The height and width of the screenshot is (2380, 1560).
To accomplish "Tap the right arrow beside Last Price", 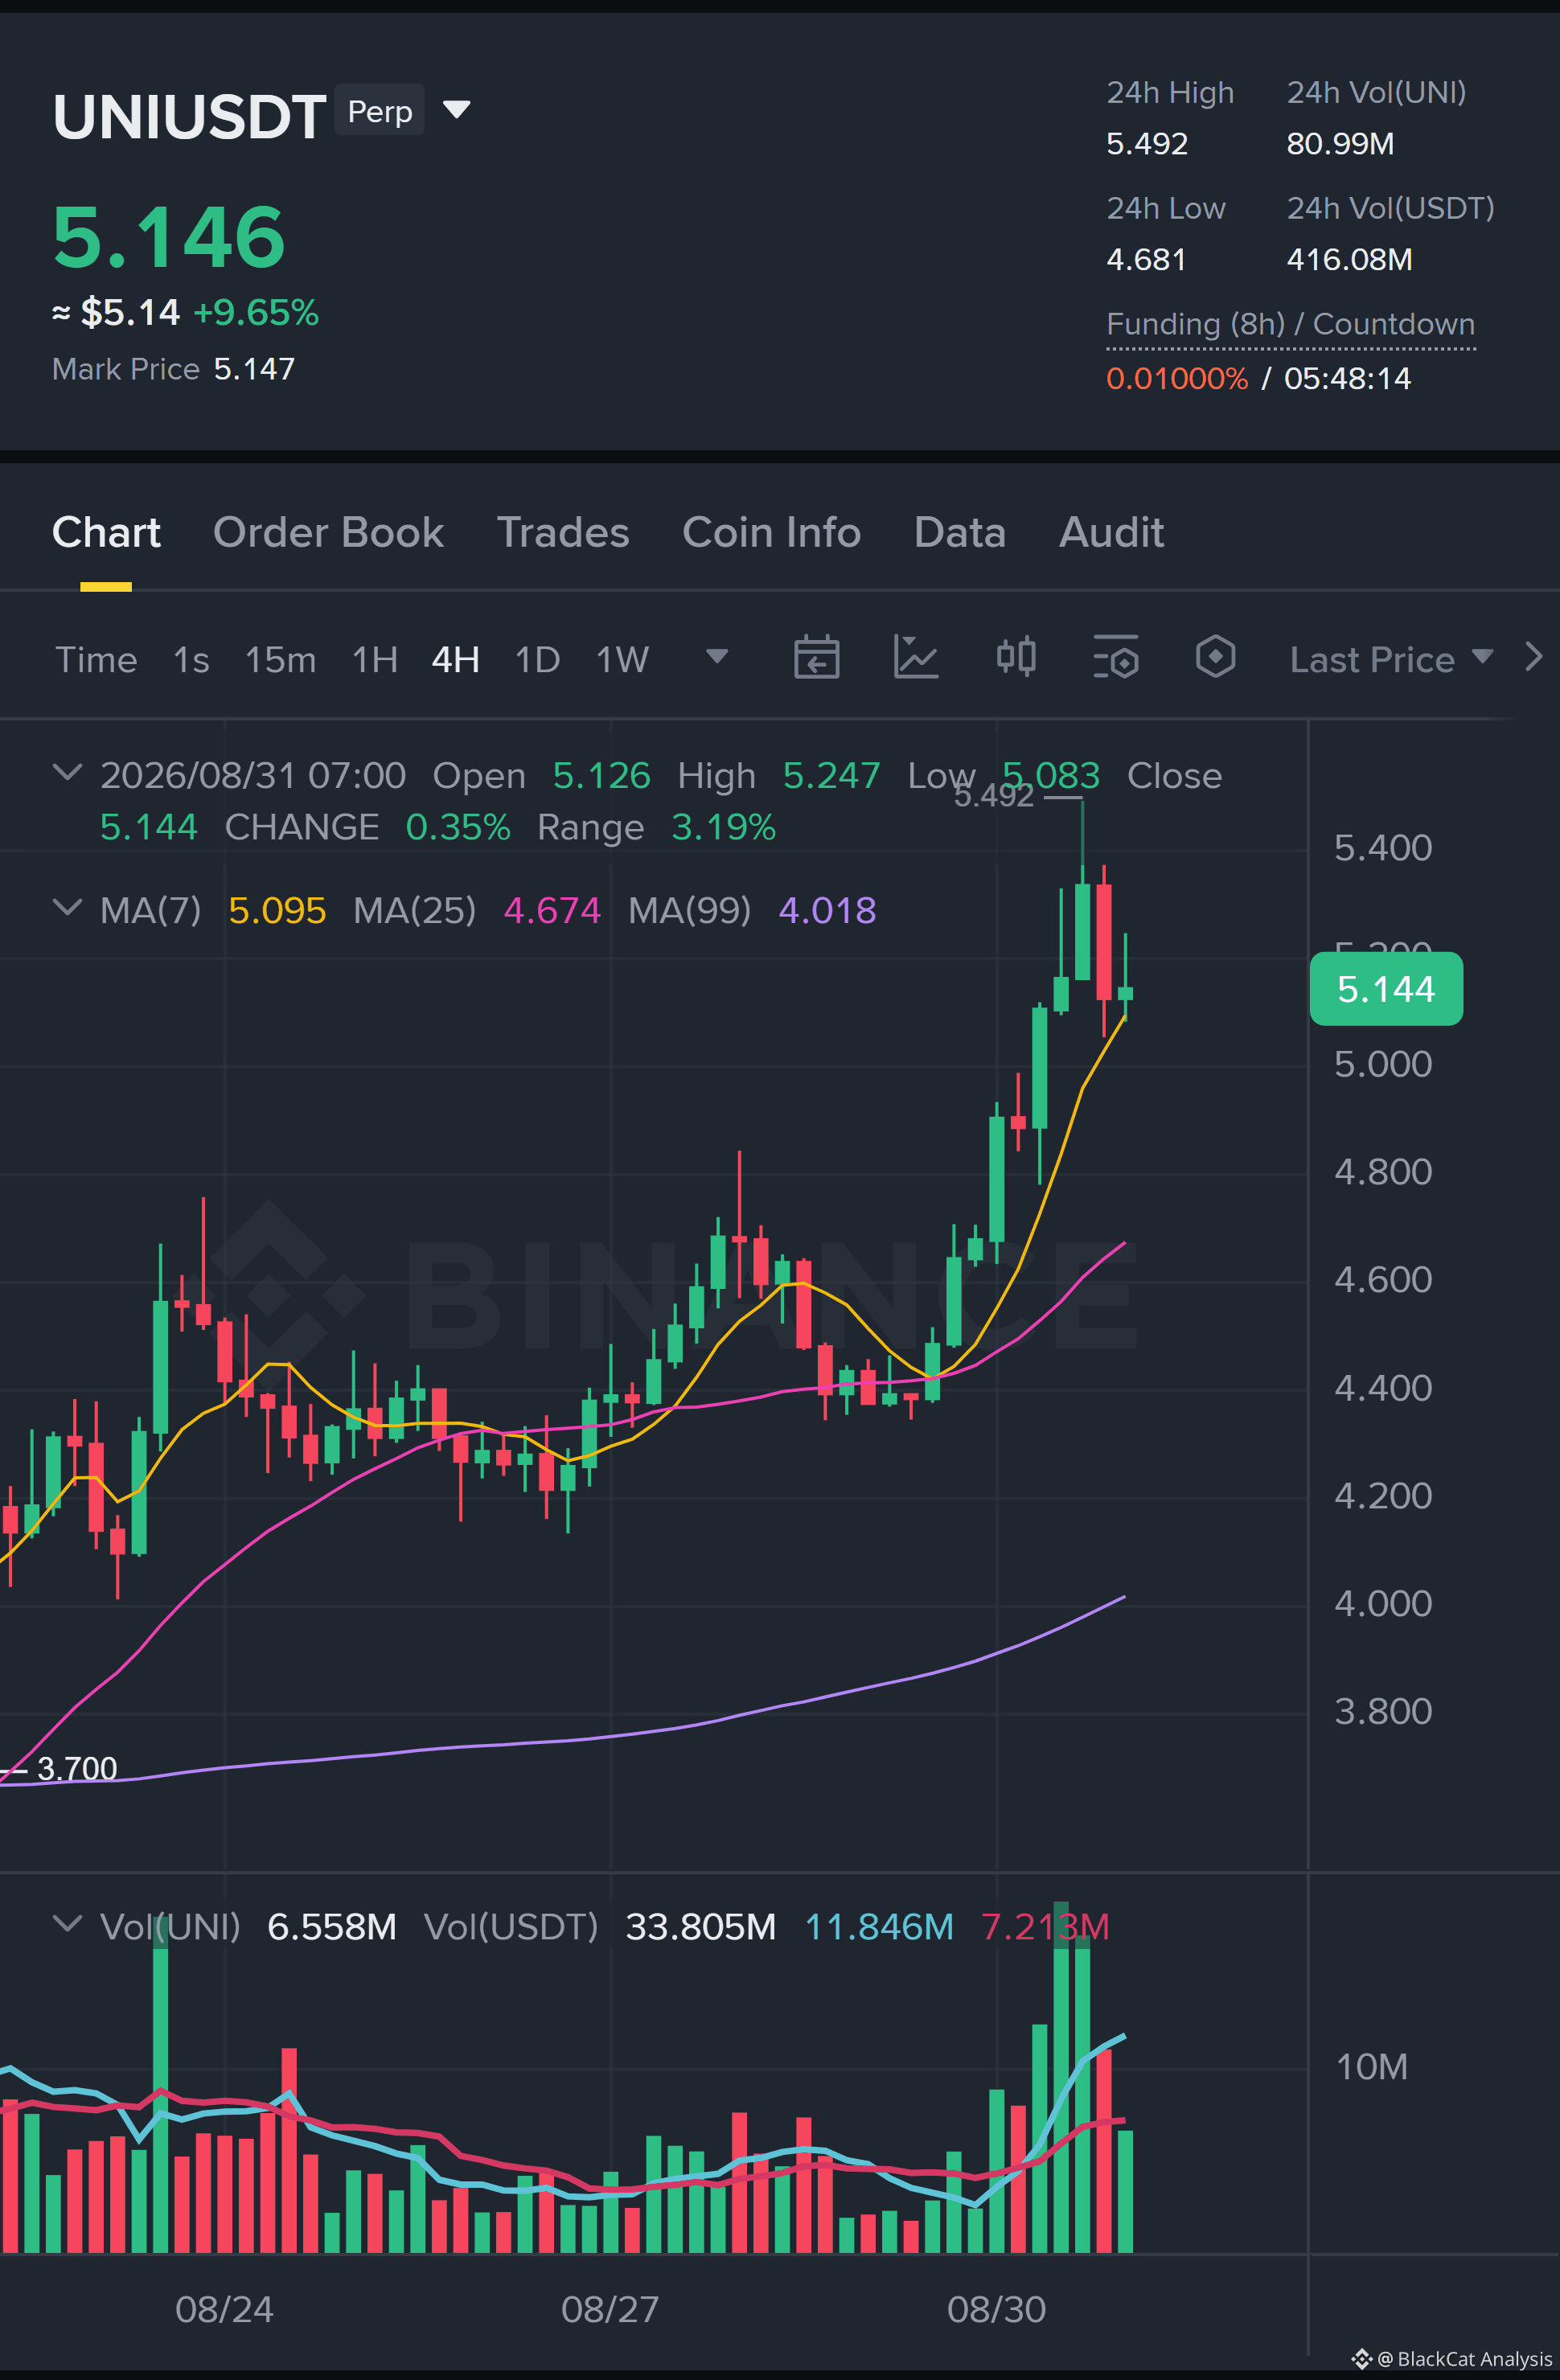I will coord(1533,657).
